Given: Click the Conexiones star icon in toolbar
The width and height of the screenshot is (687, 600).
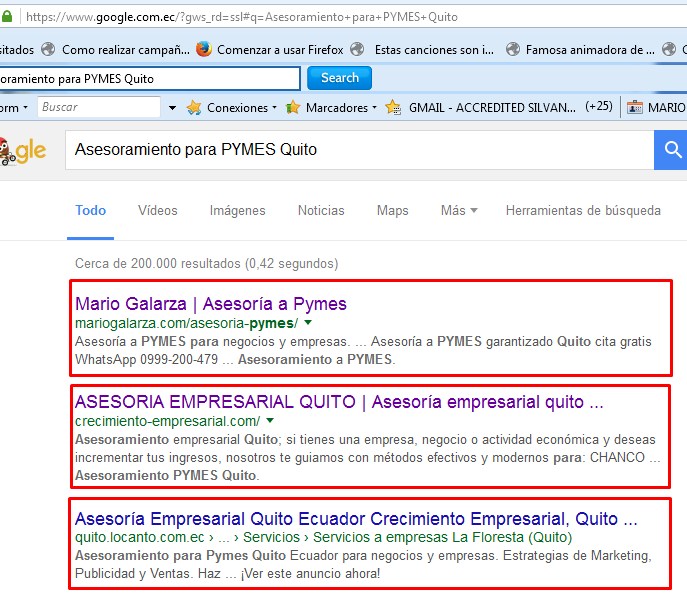Looking at the screenshot, I should tap(195, 107).
